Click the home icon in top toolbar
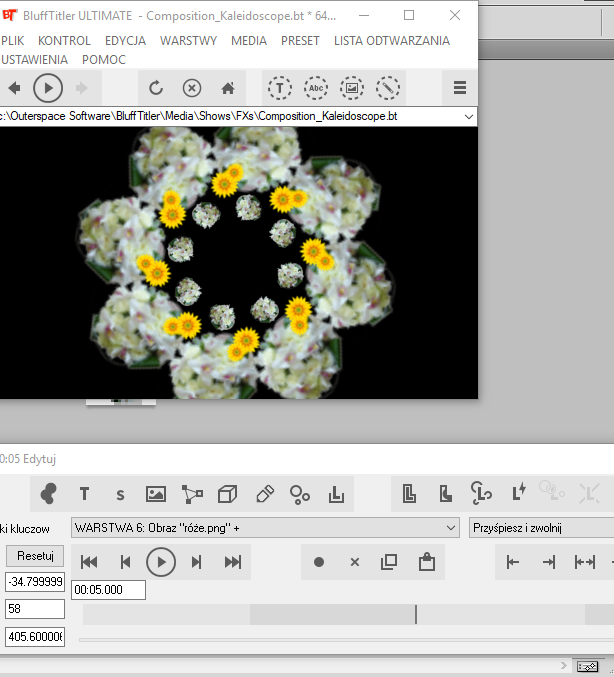 [x=228, y=88]
